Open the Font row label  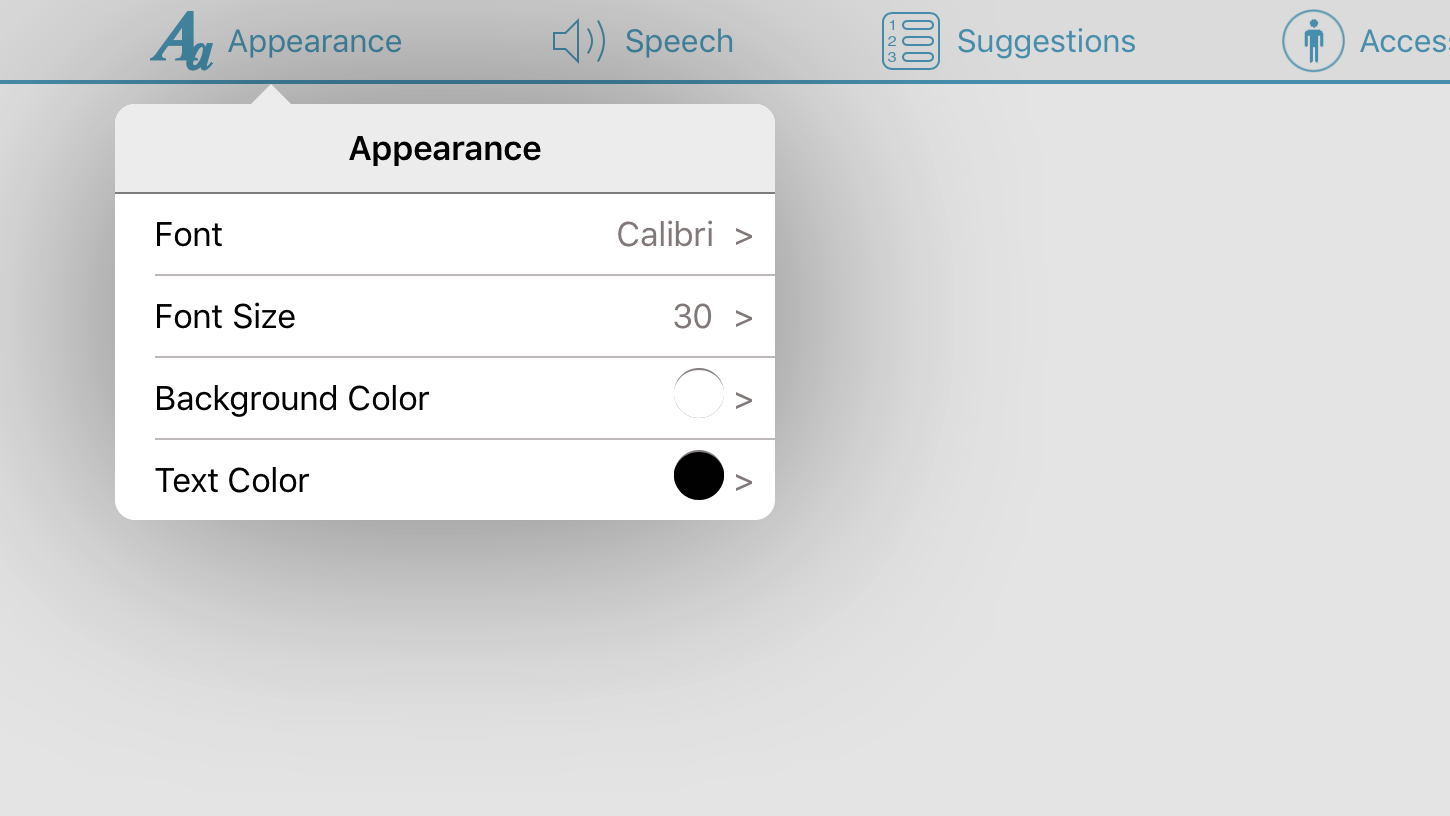189,235
